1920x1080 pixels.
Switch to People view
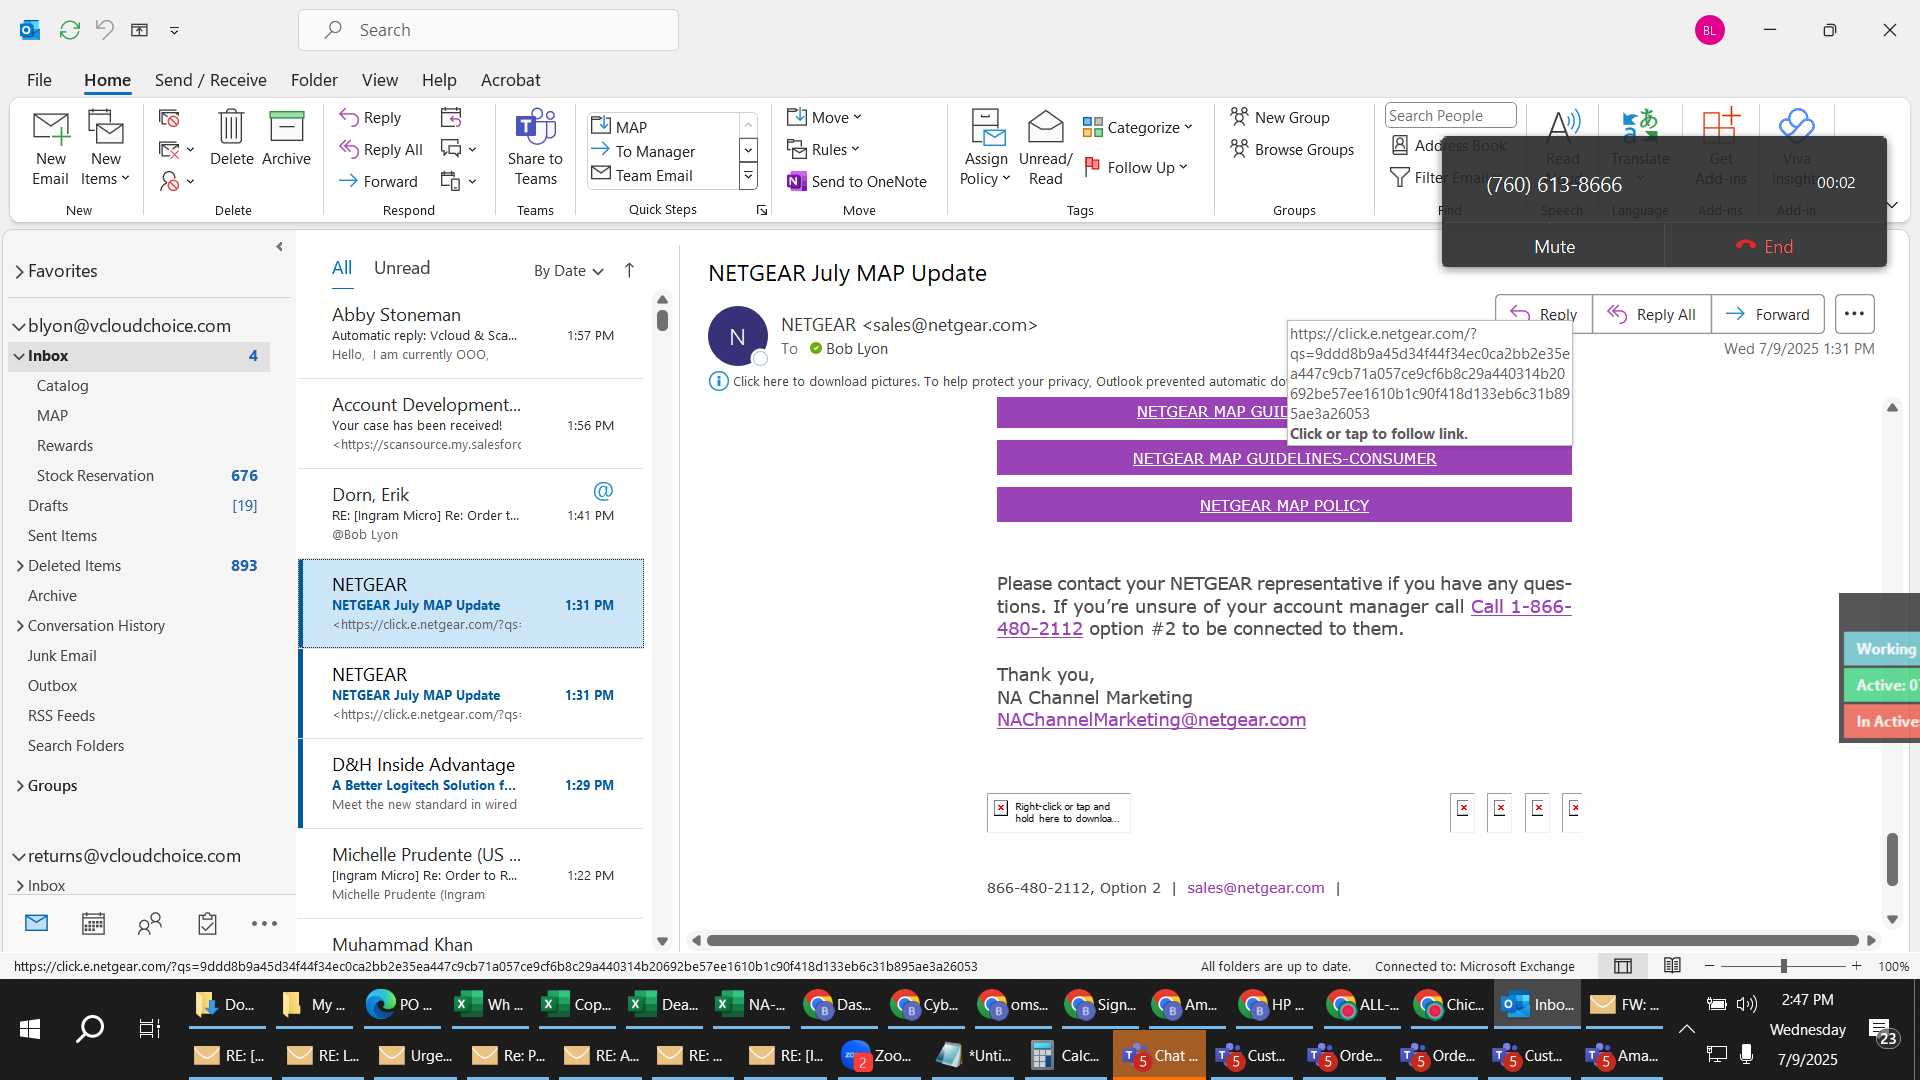(150, 924)
